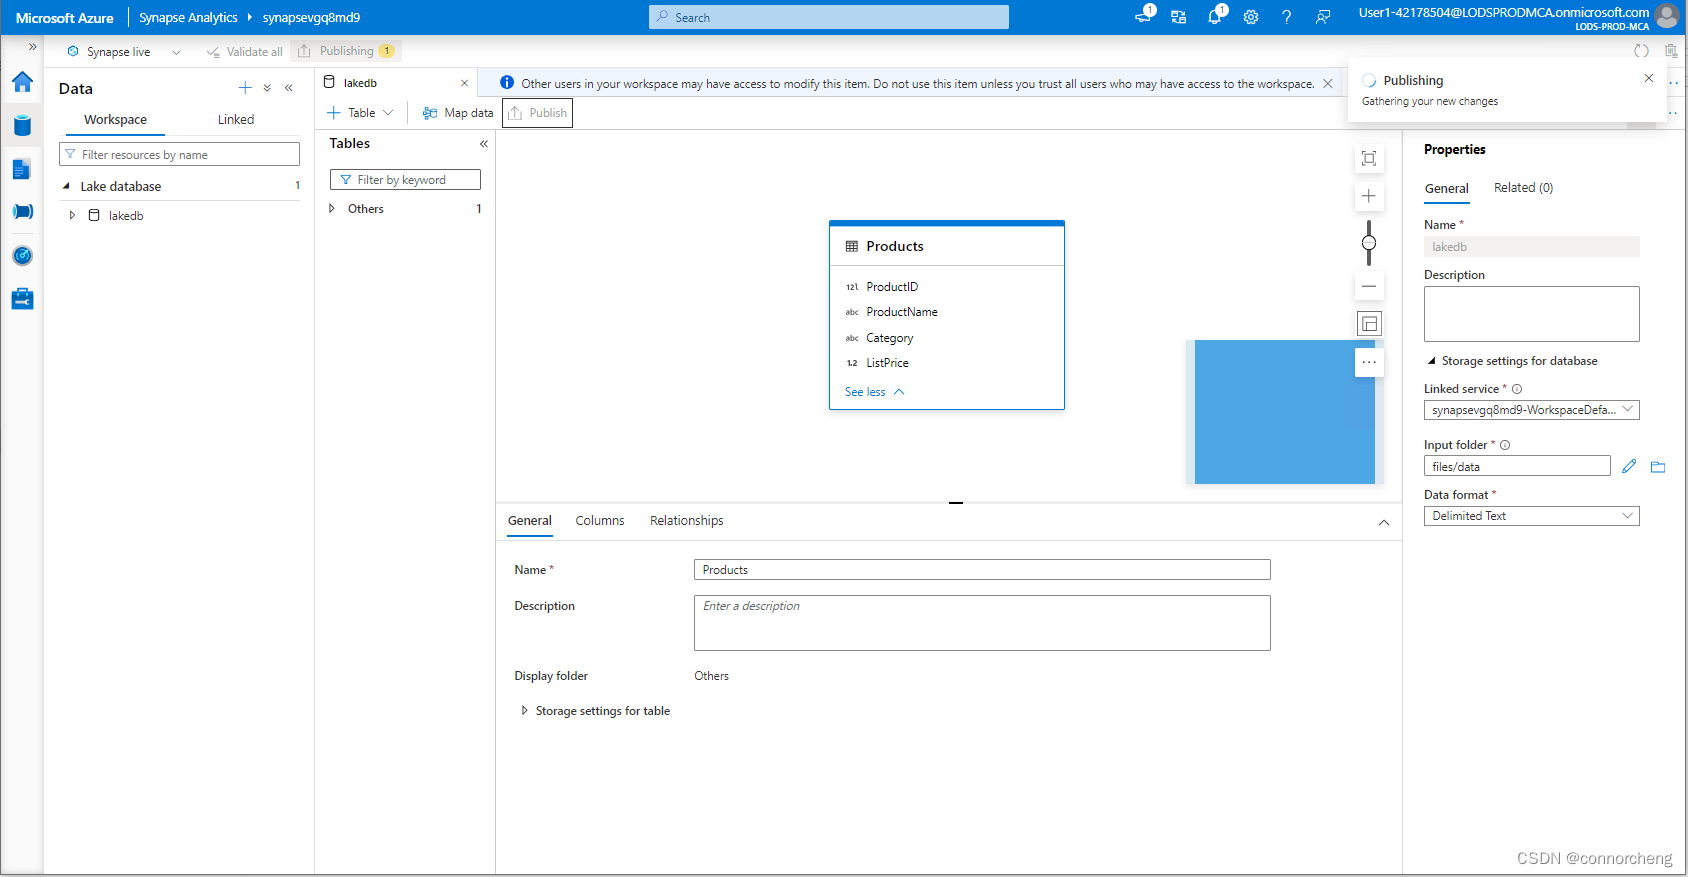Dismiss the workspace access warning banner

tap(1328, 84)
